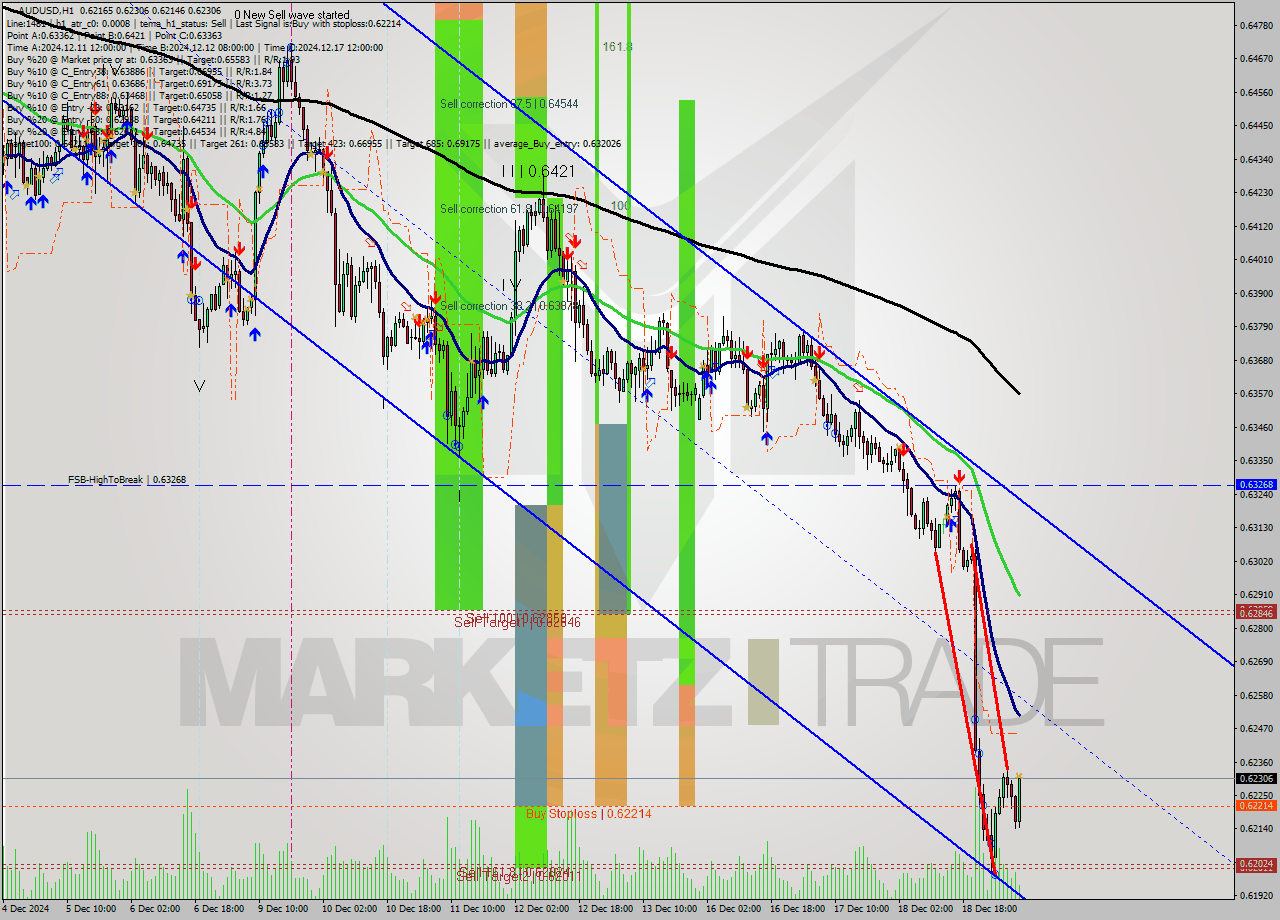Click the 0.63350 price scale value
Image resolution: width=1280 pixels, height=920 pixels.
pyautogui.click(x=1257, y=461)
